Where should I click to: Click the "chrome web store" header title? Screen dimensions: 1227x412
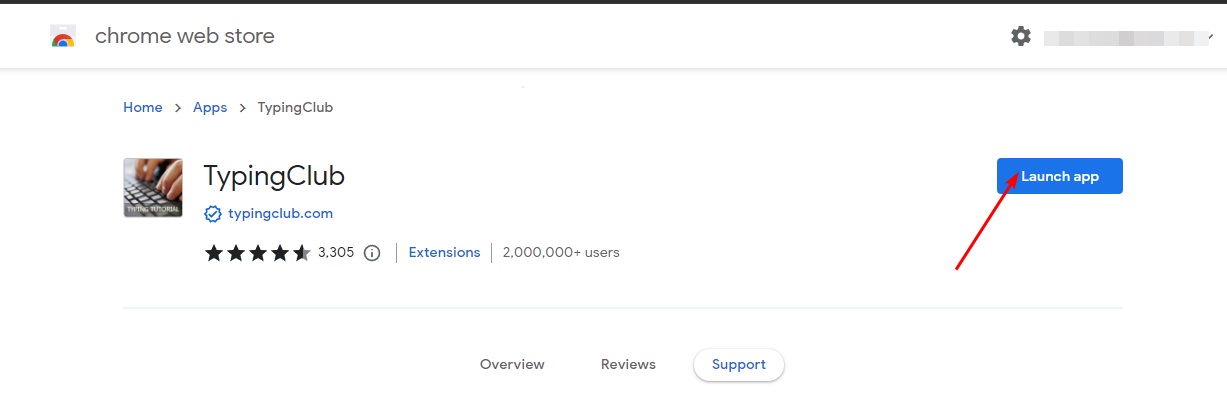coord(184,37)
